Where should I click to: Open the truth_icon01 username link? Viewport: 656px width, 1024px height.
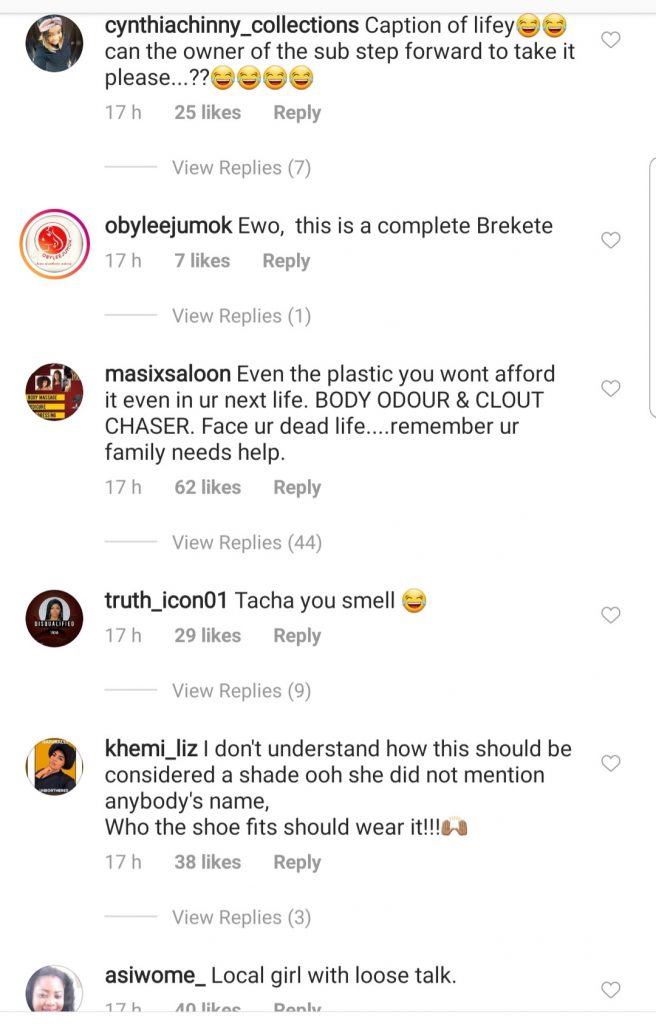168,601
